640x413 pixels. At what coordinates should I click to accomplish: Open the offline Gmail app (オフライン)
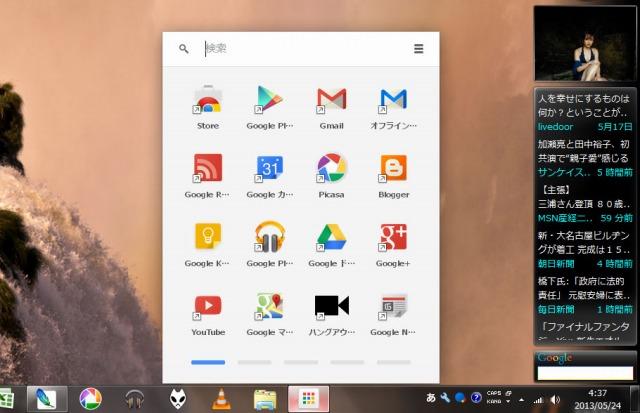393,100
